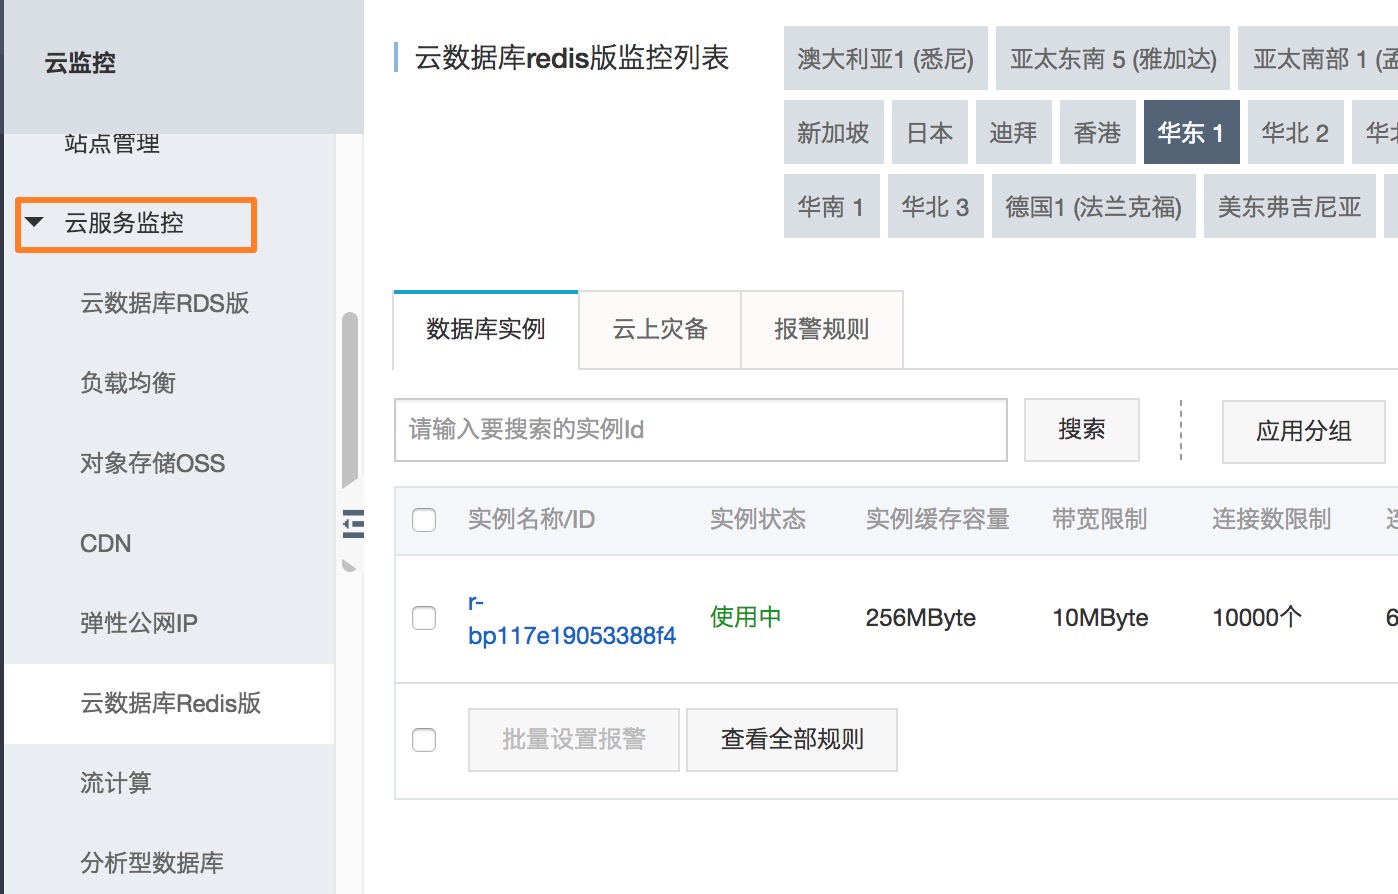Open 云数据库RDS版 monitoring
This screenshot has height=894, width=1398.
(x=164, y=303)
